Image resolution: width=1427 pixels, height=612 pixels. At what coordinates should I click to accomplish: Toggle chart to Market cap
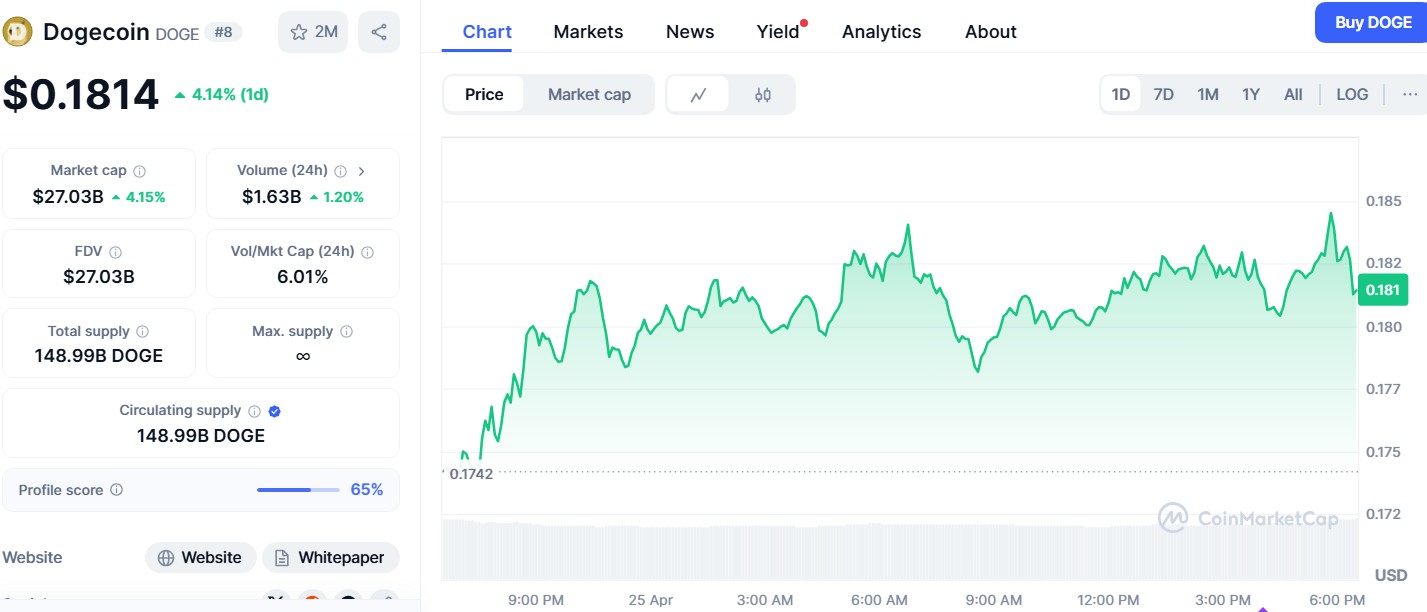[x=589, y=95]
